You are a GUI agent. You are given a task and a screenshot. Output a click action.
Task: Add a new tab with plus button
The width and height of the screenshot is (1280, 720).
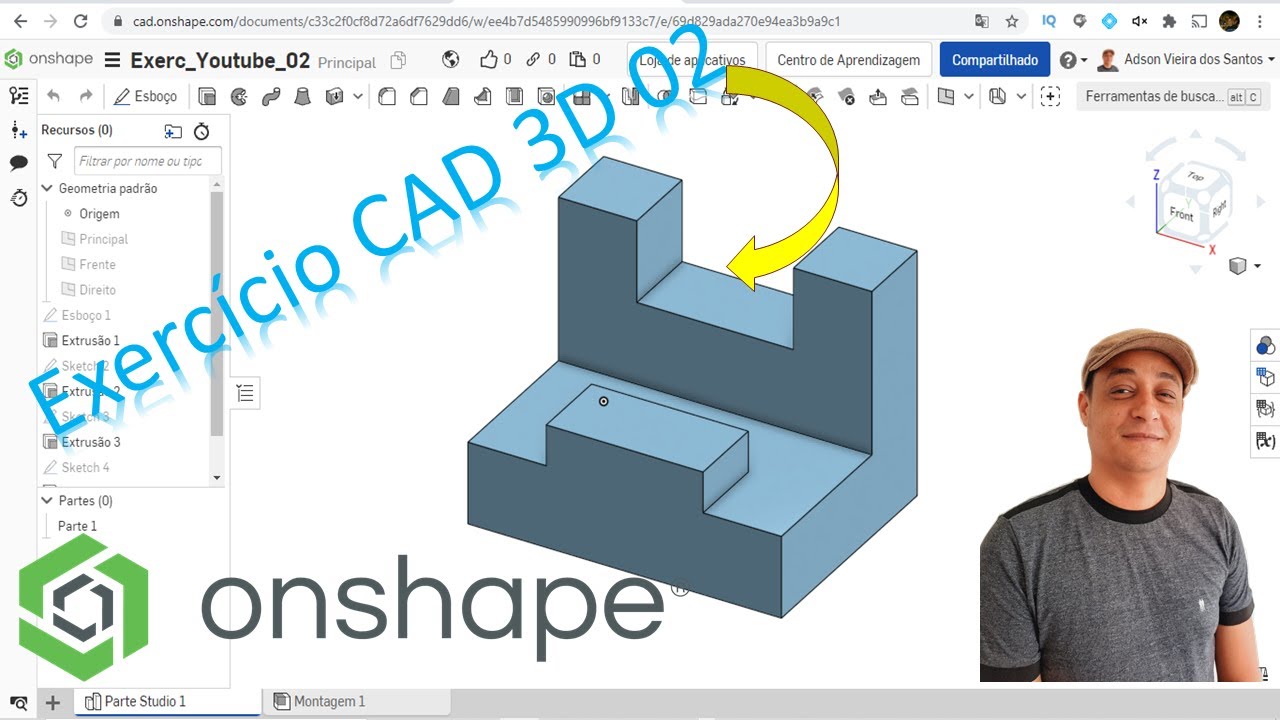(53, 702)
